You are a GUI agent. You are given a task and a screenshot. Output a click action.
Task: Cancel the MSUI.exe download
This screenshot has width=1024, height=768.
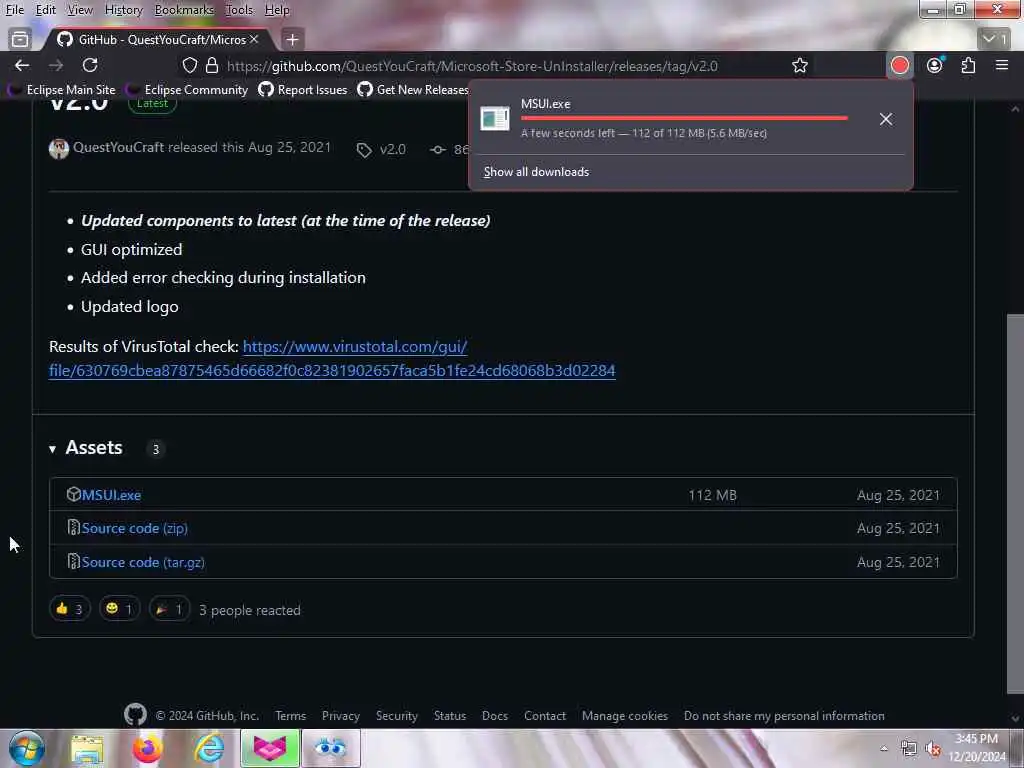pyautogui.click(x=886, y=119)
